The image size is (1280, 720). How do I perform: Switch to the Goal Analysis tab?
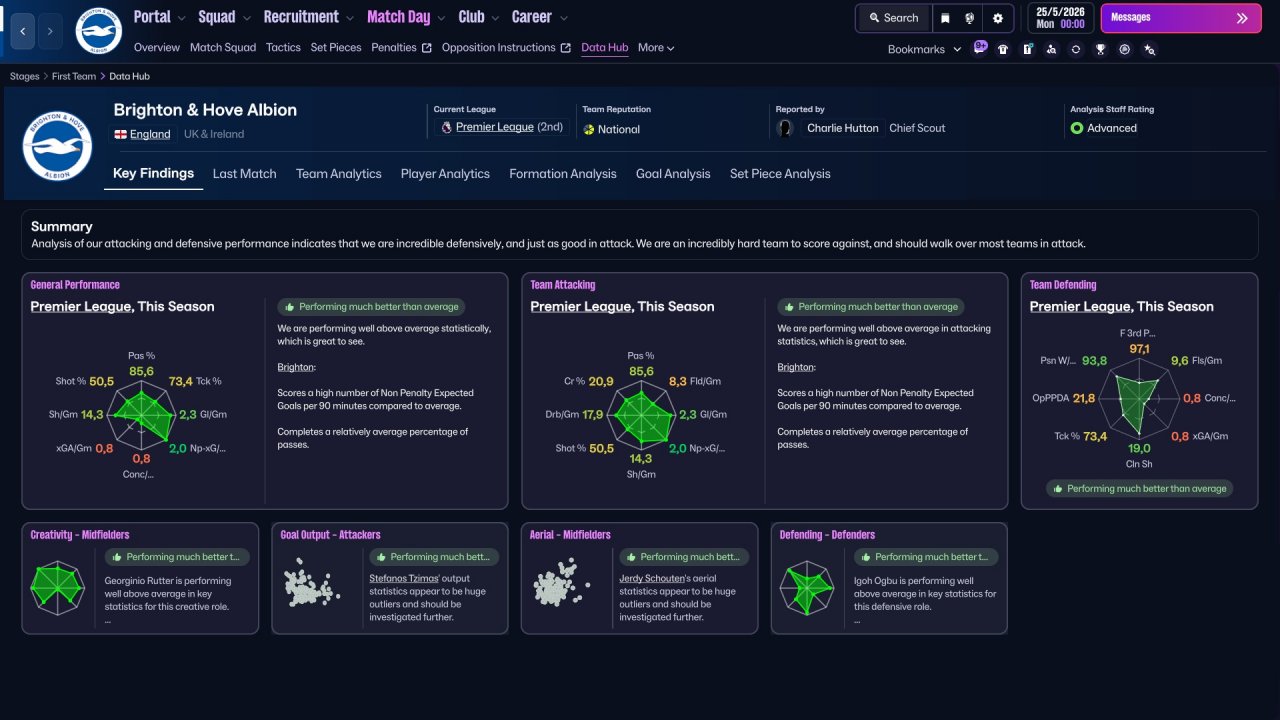673,174
